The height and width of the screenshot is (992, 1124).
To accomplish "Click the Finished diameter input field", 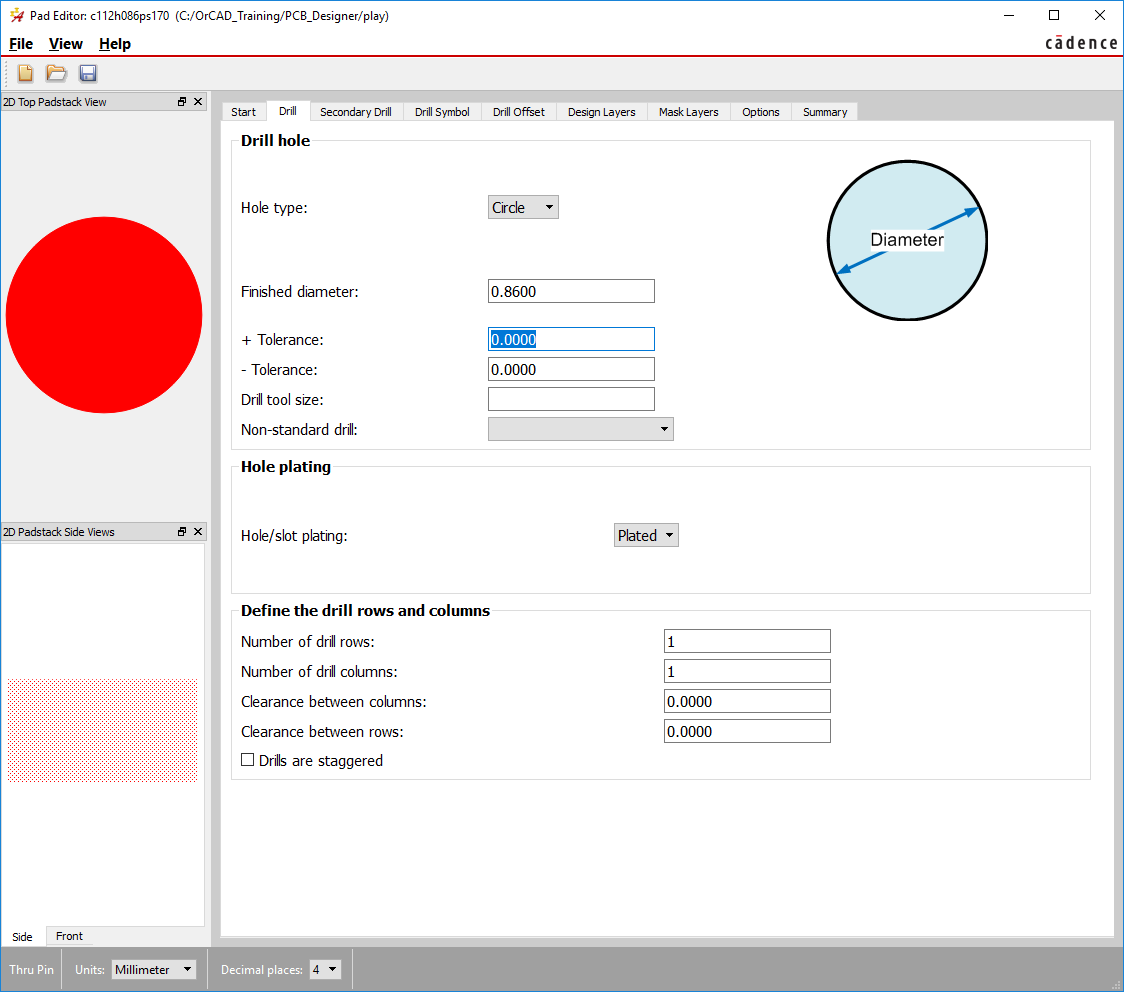I will pos(571,291).
